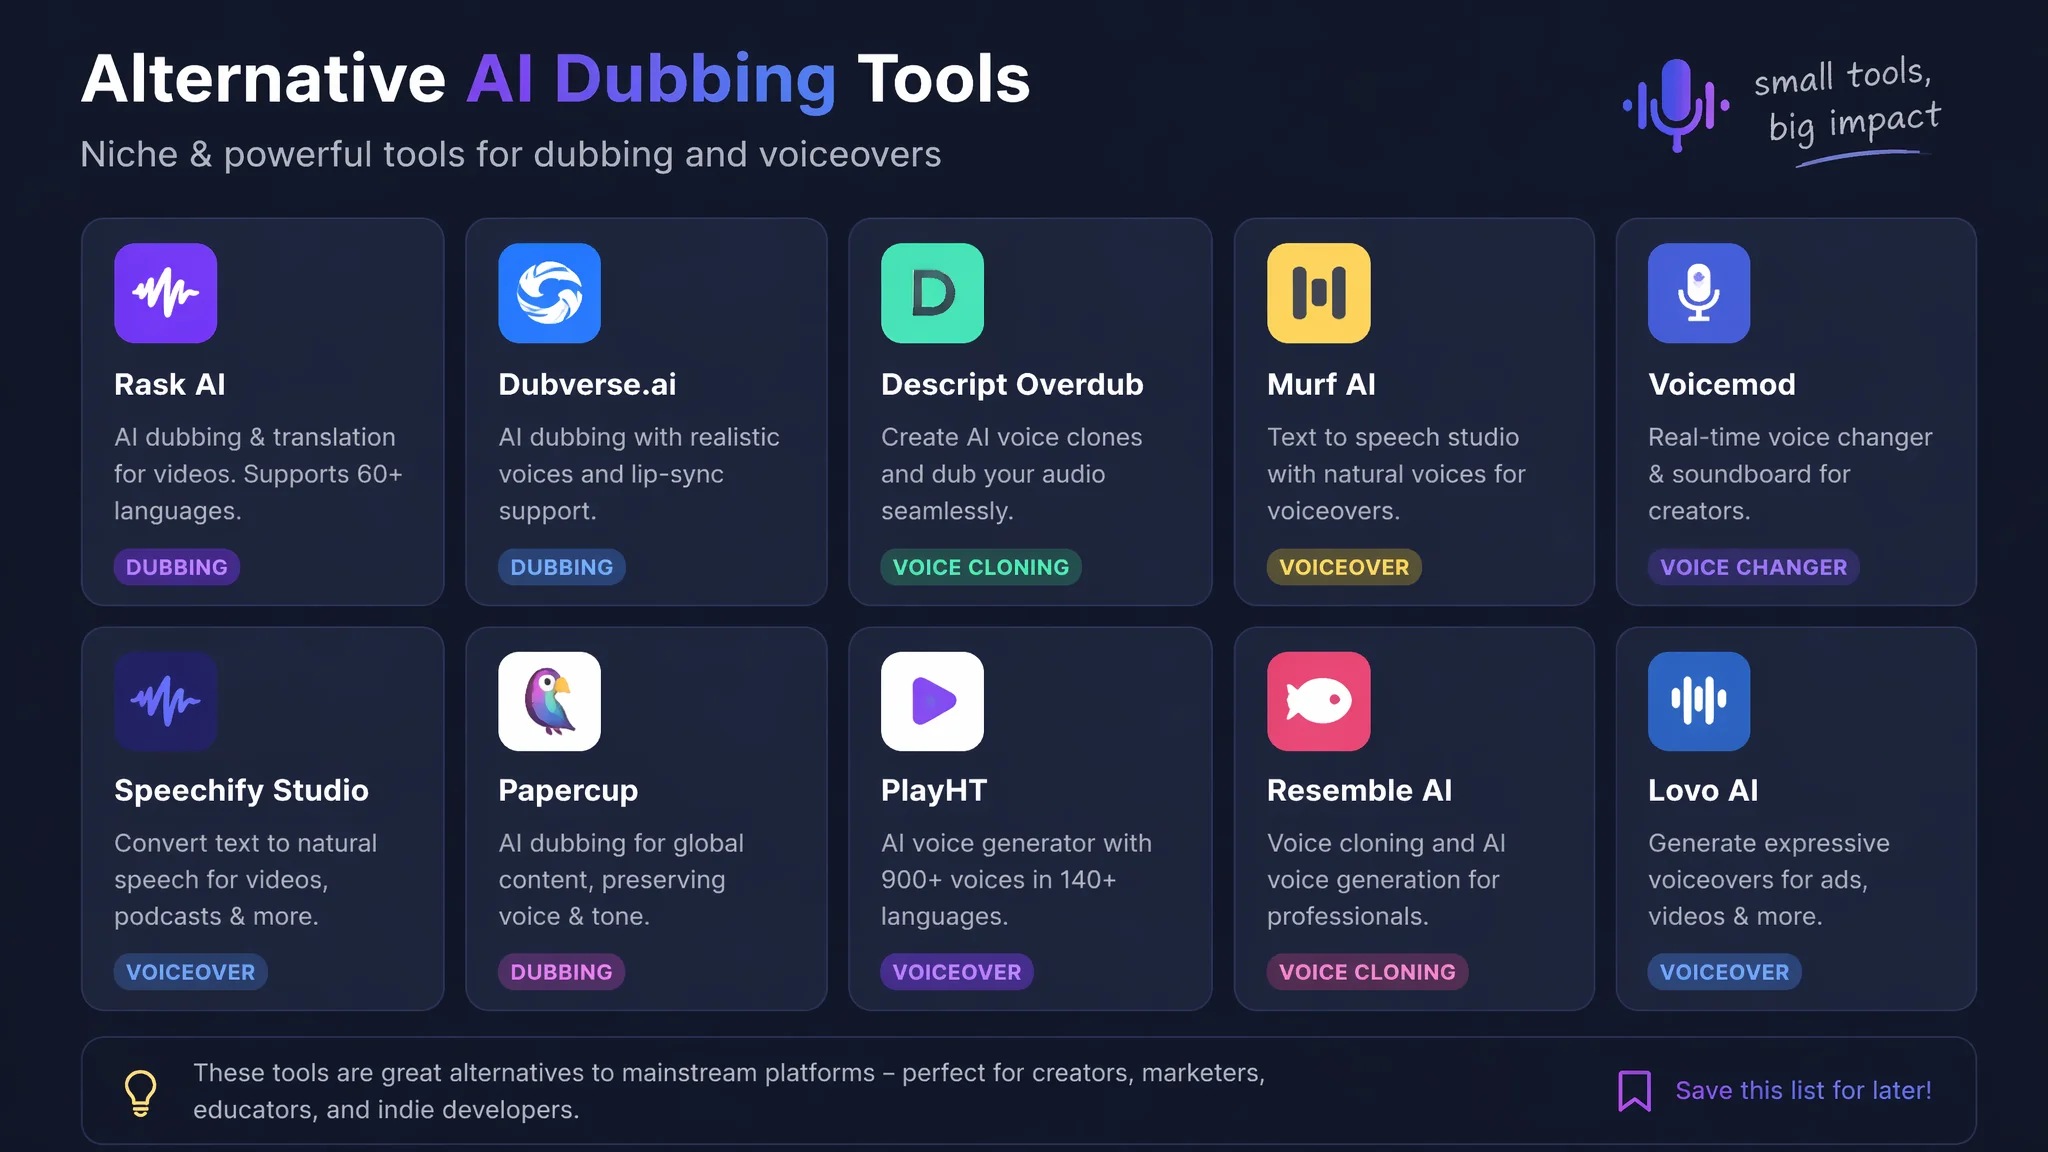Select the VOICE CLONING tag on Descript Overdub
Screen dimensions: 2048x1152
[x=981, y=567]
